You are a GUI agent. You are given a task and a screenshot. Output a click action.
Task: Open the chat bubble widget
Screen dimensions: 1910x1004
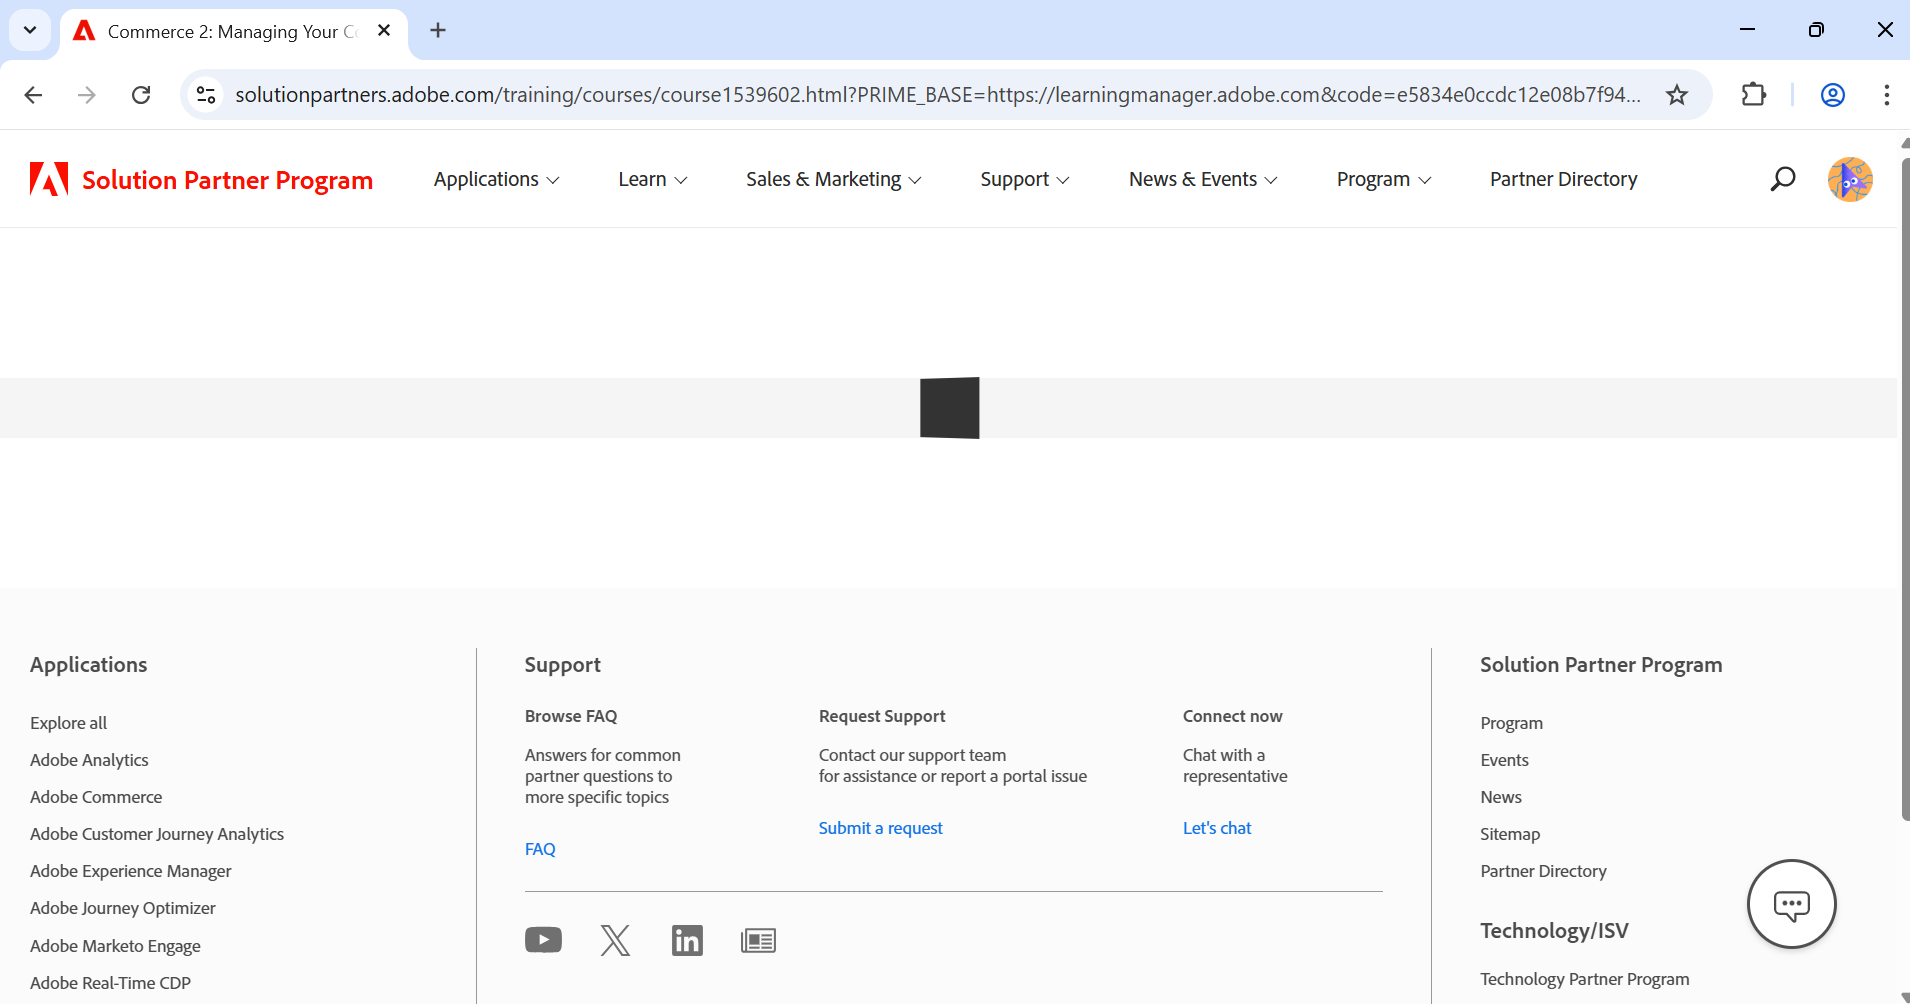[1791, 904]
